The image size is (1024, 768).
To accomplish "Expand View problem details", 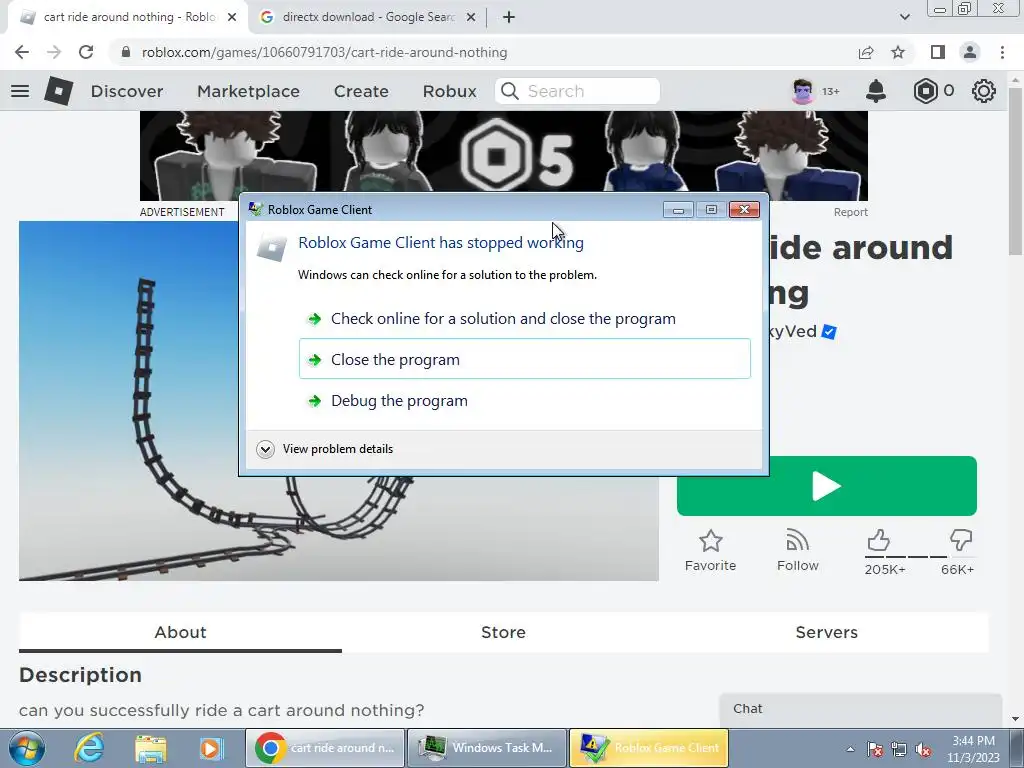I will [x=325, y=449].
